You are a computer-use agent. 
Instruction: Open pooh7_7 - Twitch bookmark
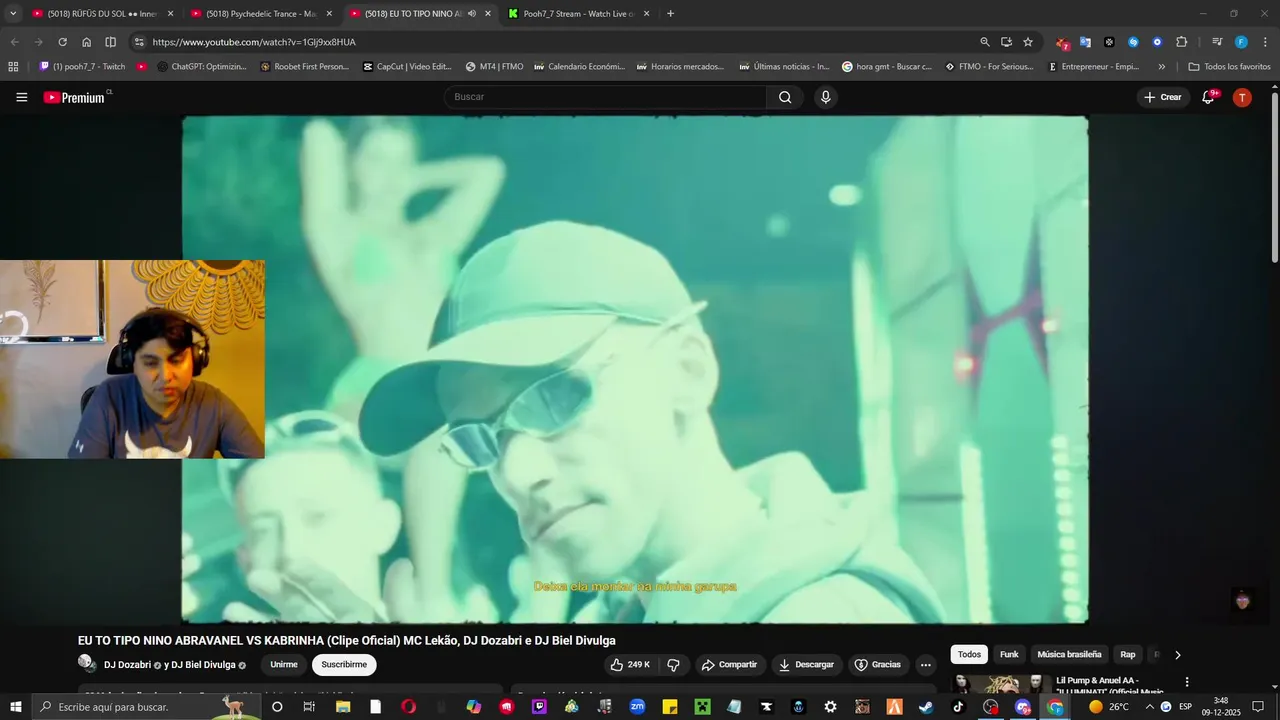(82, 67)
